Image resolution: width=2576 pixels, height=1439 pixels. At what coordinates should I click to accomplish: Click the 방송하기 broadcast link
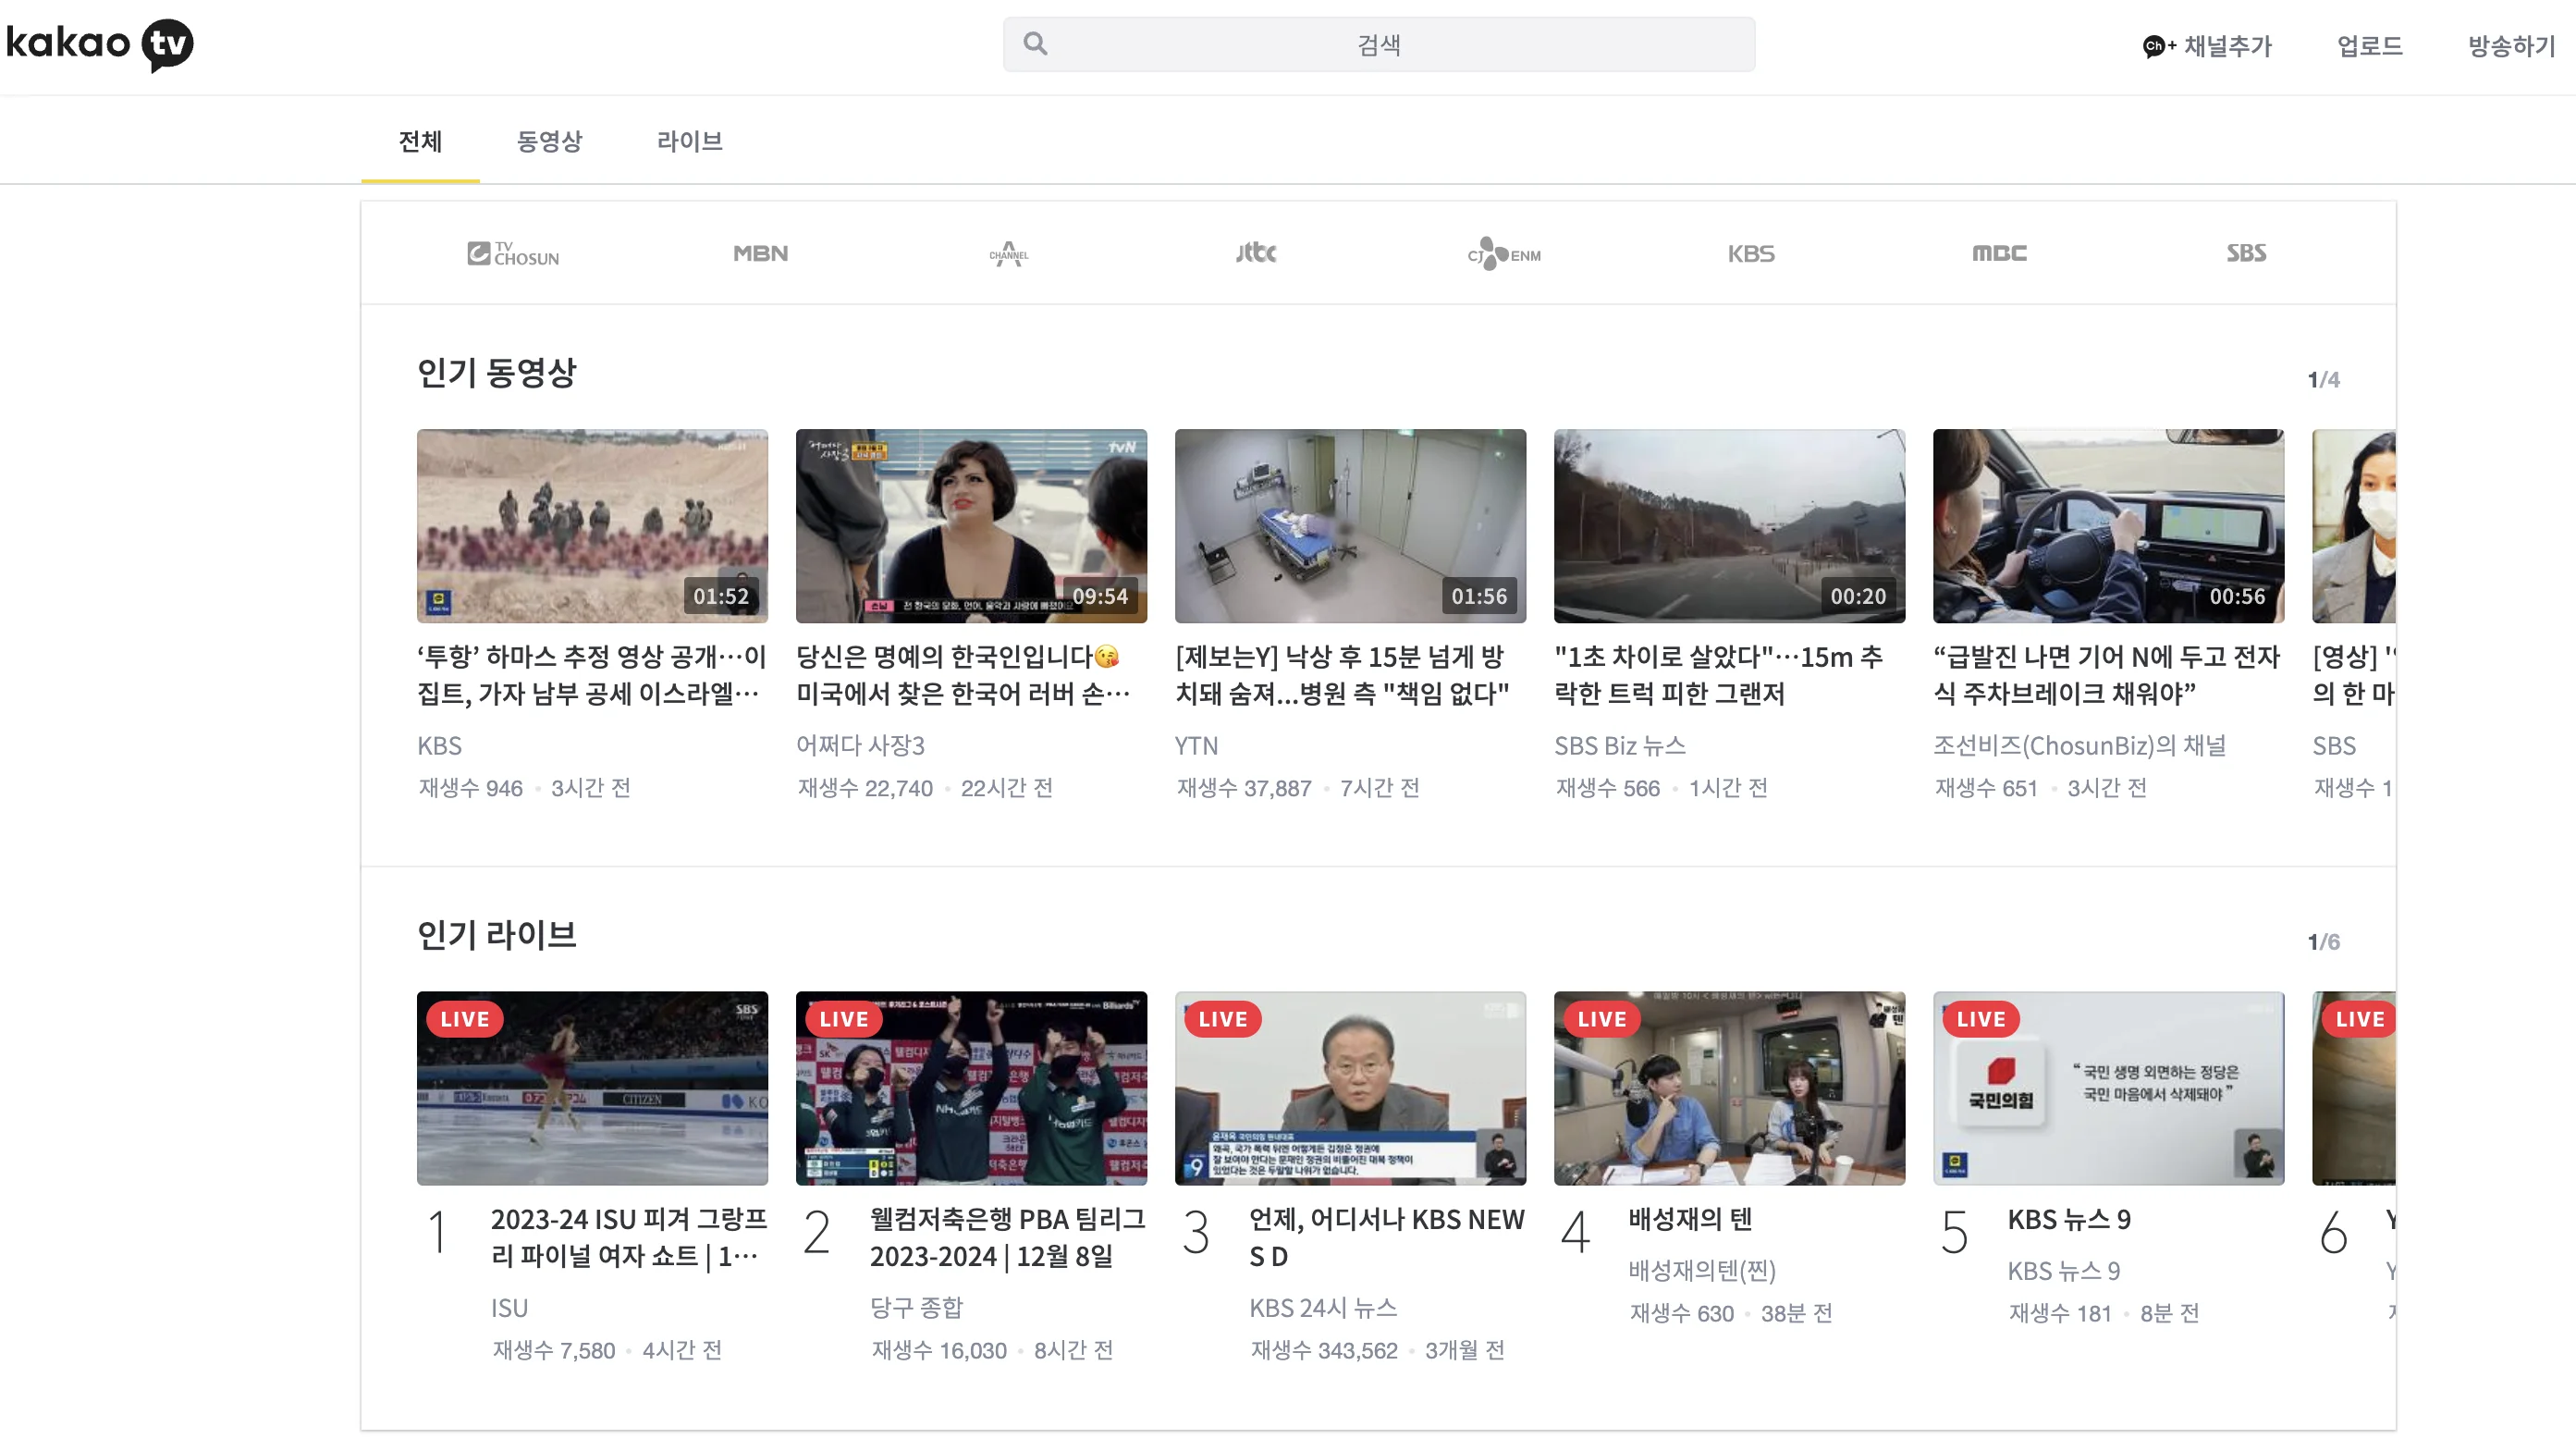(2510, 46)
